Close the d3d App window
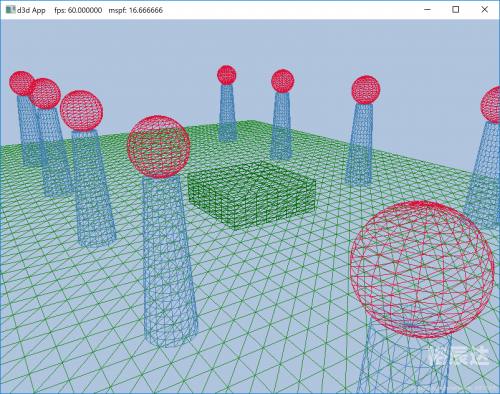 [x=485, y=10]
